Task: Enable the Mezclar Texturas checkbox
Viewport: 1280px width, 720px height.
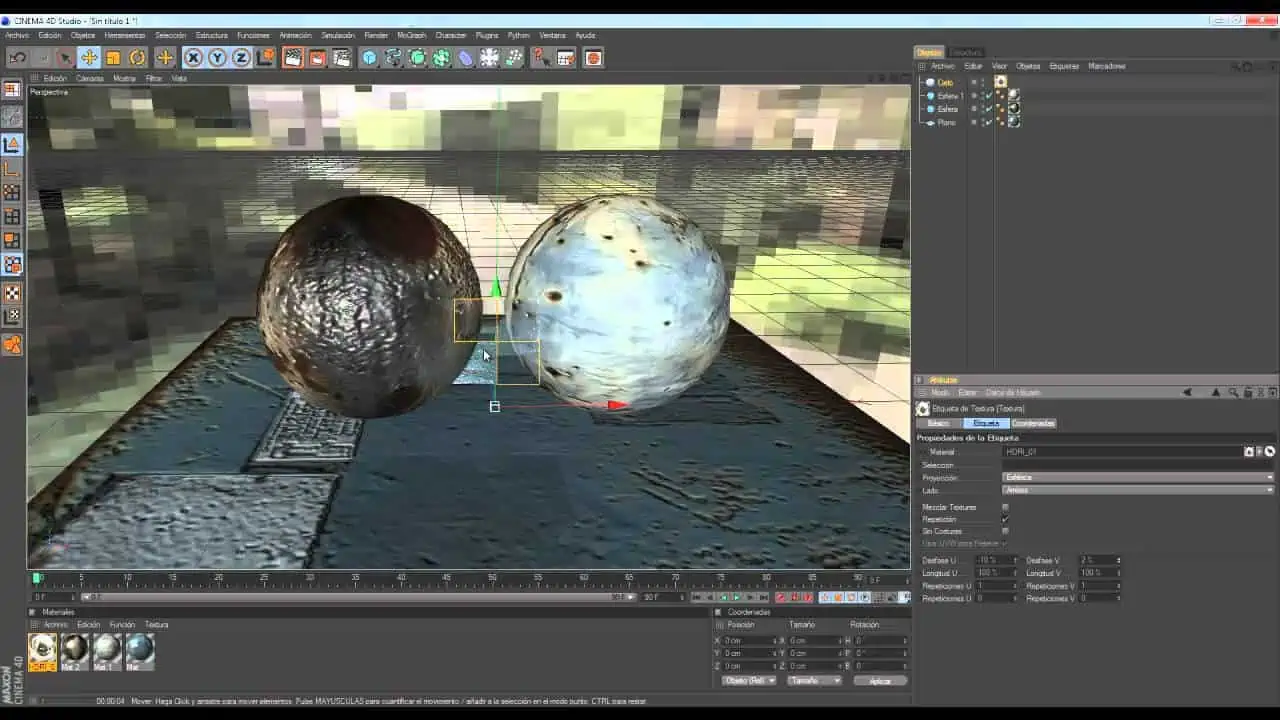Action: tap(1006, 507)
